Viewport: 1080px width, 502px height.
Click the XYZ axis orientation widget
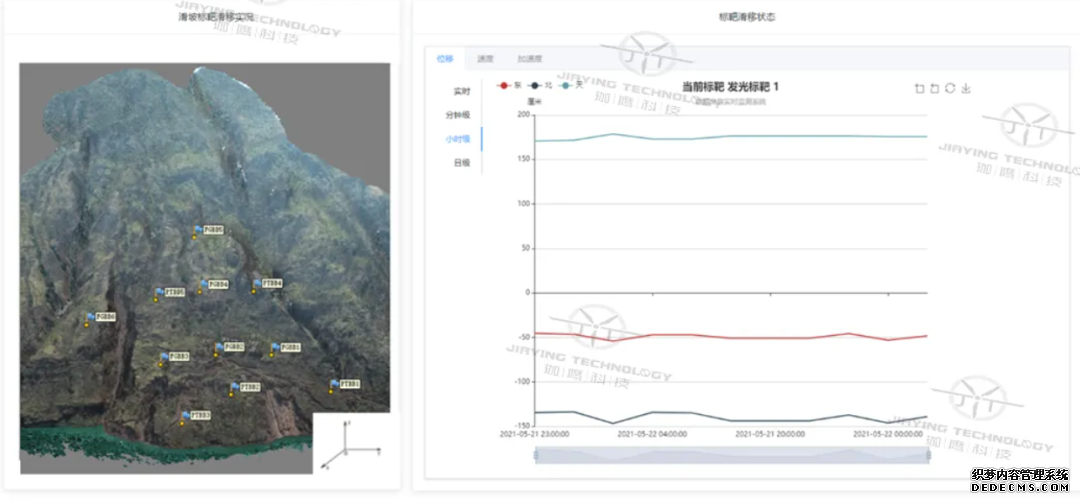click(x=350, y=441)
